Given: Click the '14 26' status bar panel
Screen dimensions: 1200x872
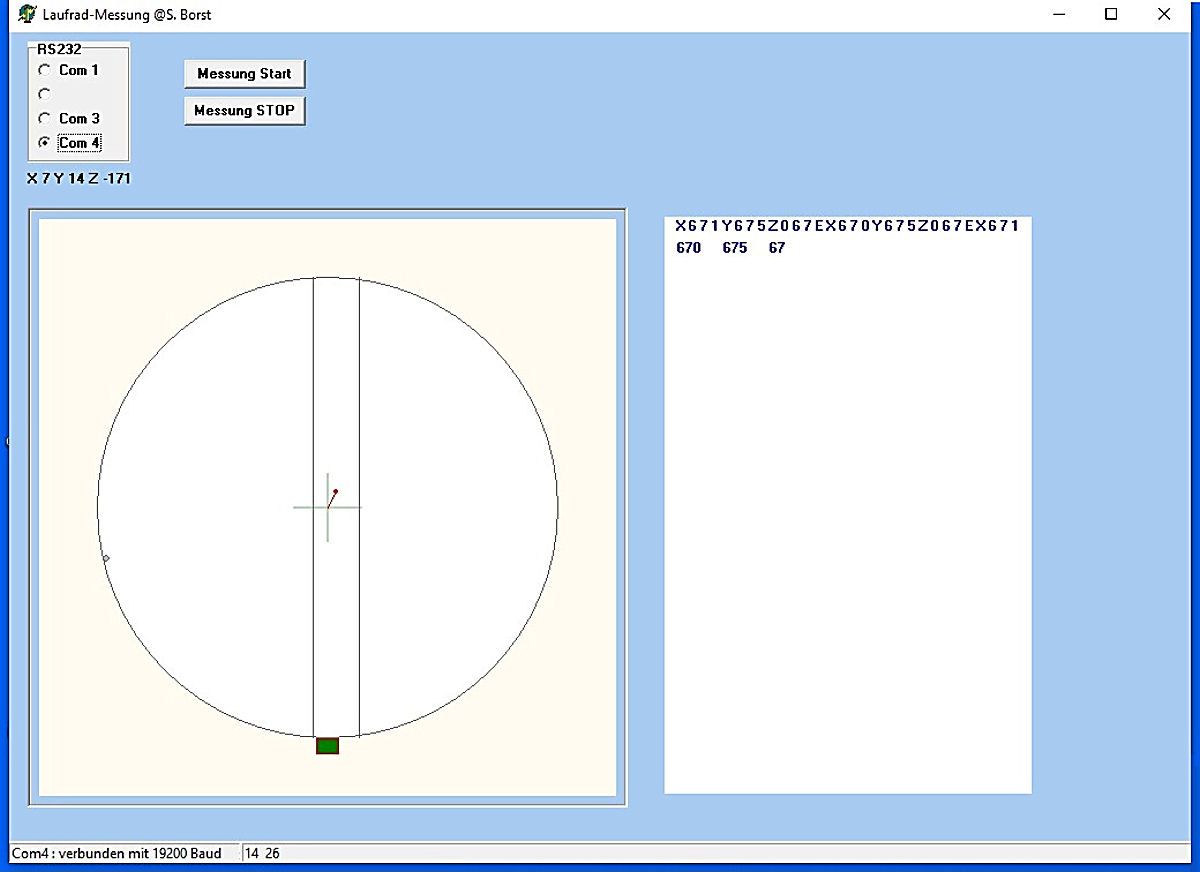Looking at the screenshot, I should [265, 853].
